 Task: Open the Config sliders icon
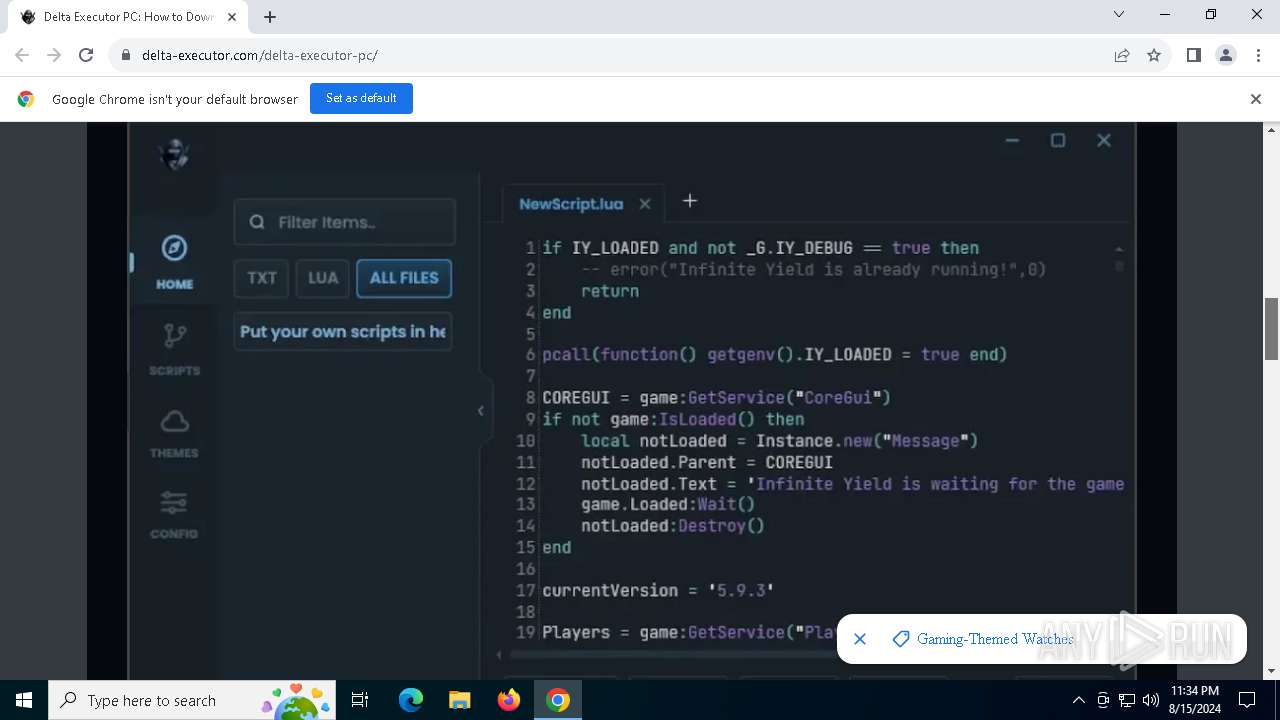pyautogui.click(x=174, y=502)
